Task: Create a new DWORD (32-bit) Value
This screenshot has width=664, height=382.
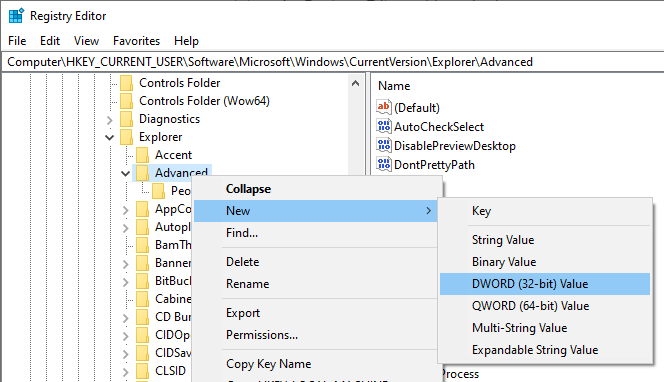Action: [x=545, y=284]
